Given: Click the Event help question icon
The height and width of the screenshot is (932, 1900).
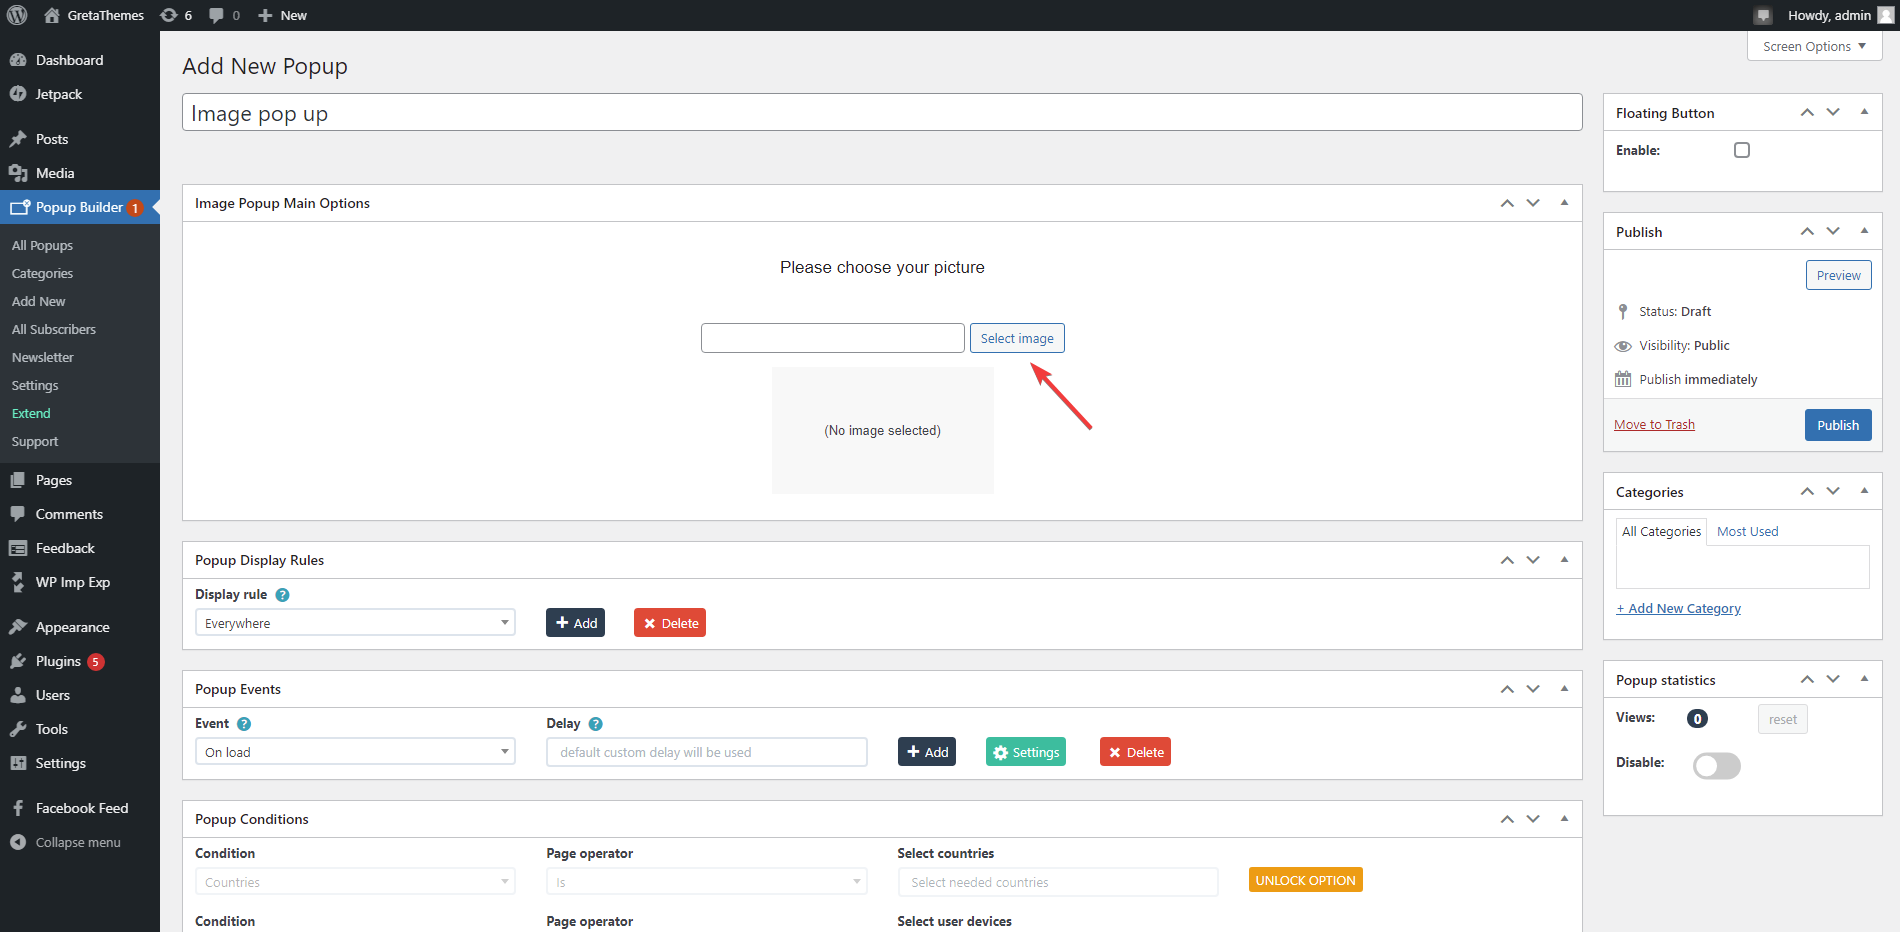Looking at the screenshot, I should [244, 724].
